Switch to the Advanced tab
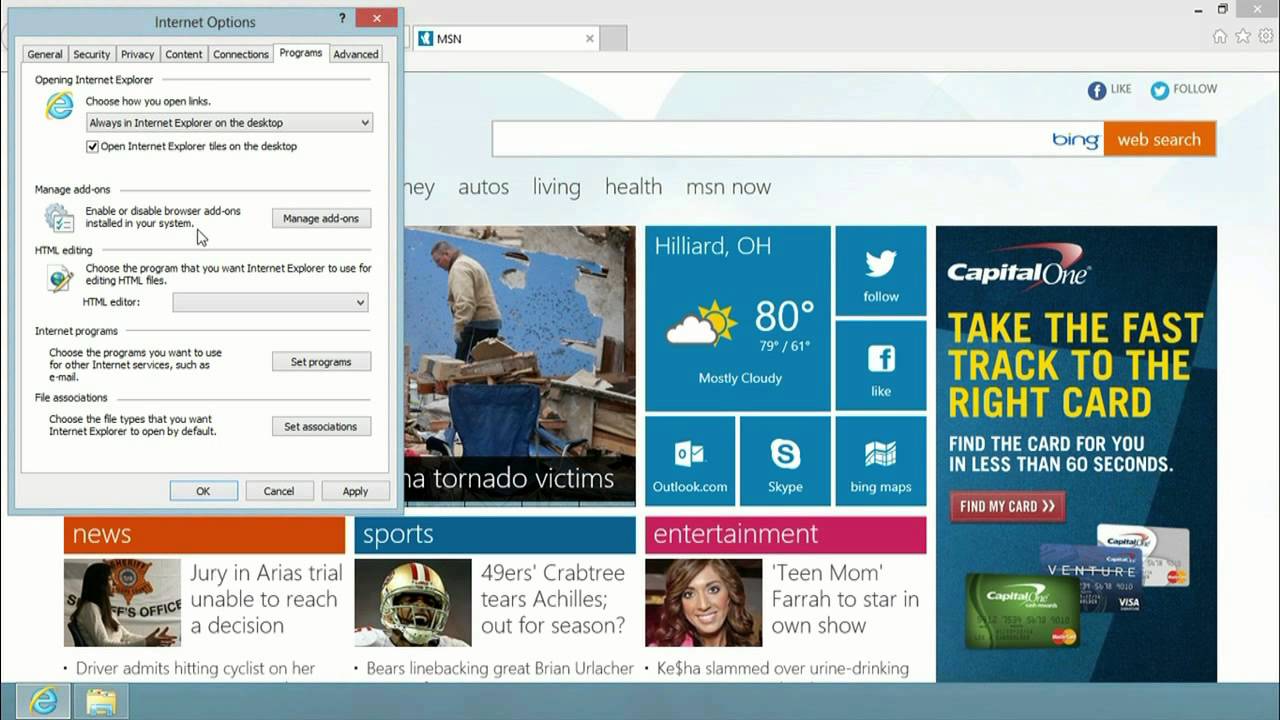Viewport: 1280px width, 720px height. 356,54
